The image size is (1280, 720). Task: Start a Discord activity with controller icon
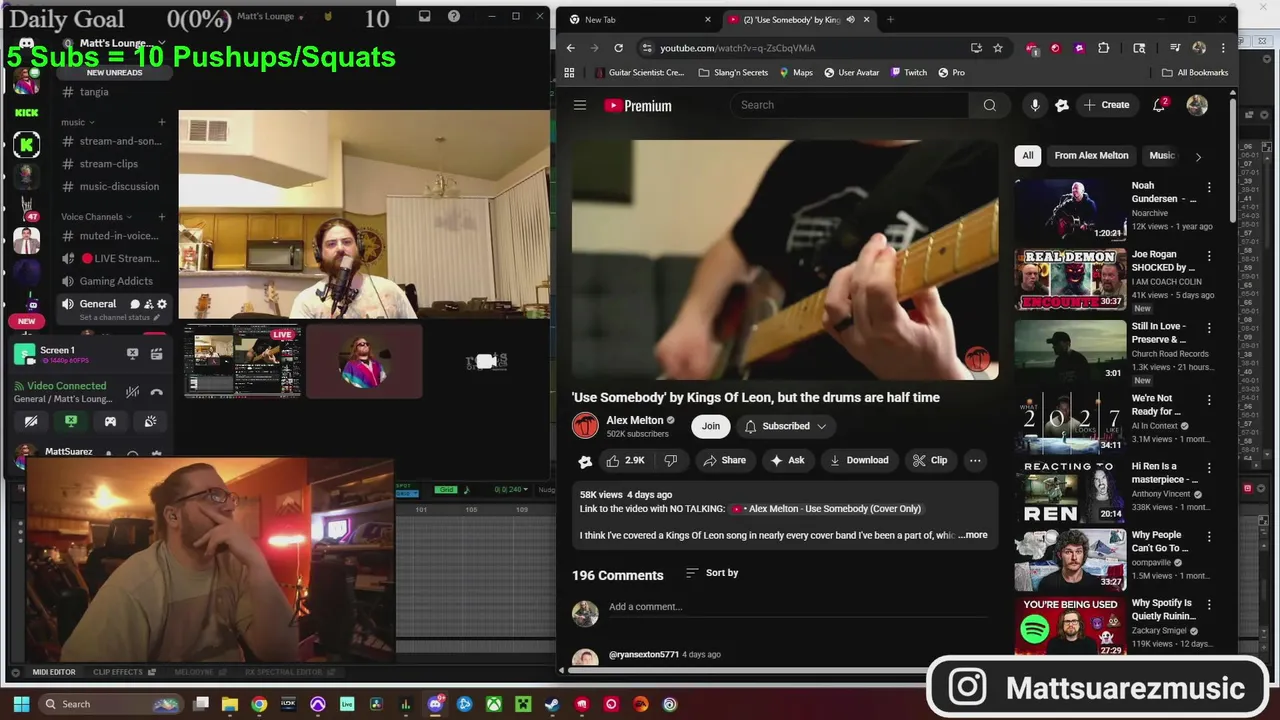[110, 422]
